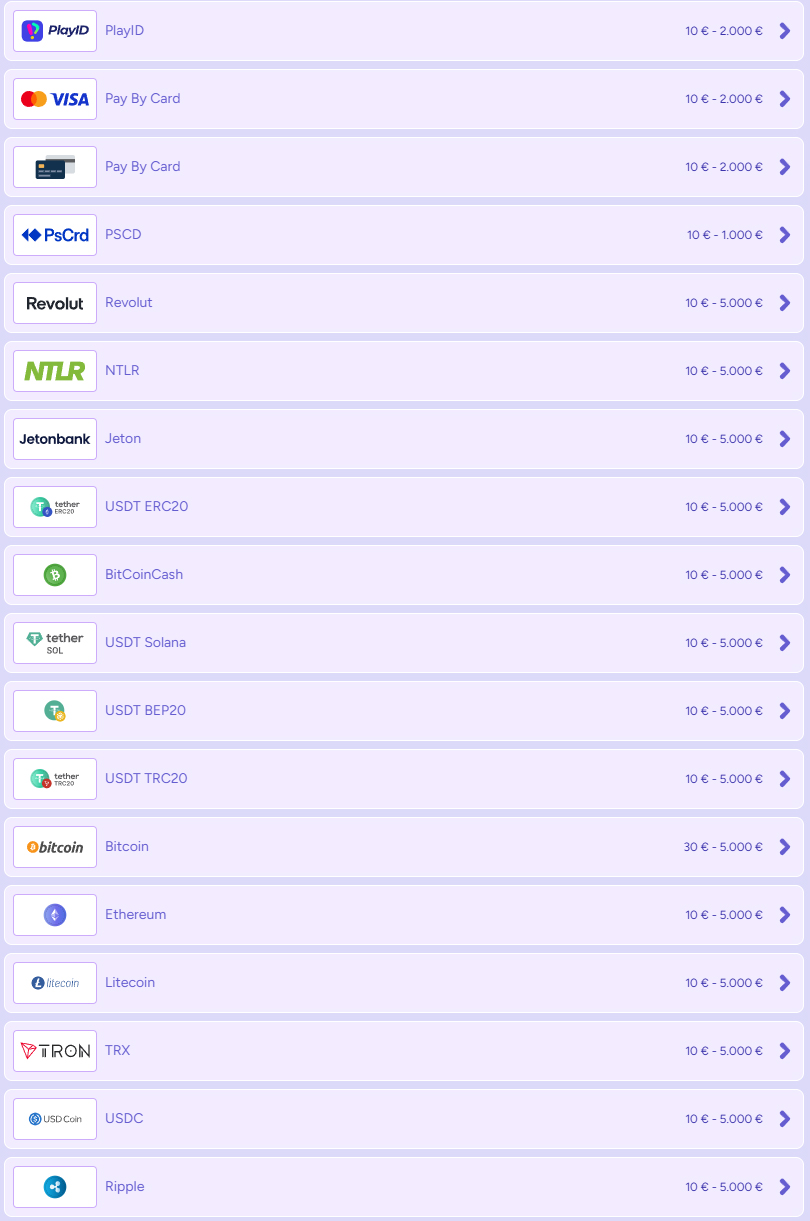Click the arrow on the Jeton row
Image resolution: width=810 pixels, height=1221 pixels.
785,439
